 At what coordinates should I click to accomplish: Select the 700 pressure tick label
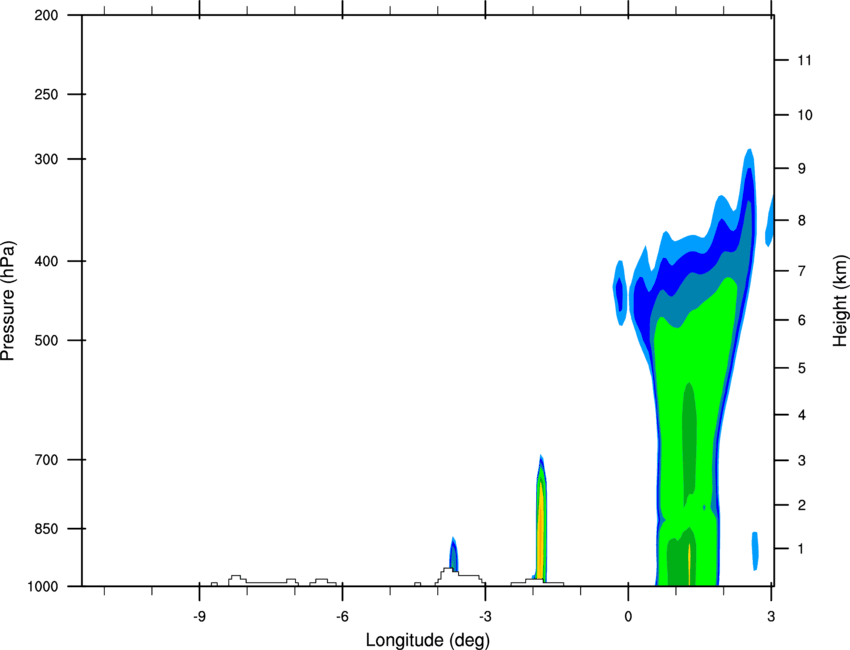(x=46, y=460)
